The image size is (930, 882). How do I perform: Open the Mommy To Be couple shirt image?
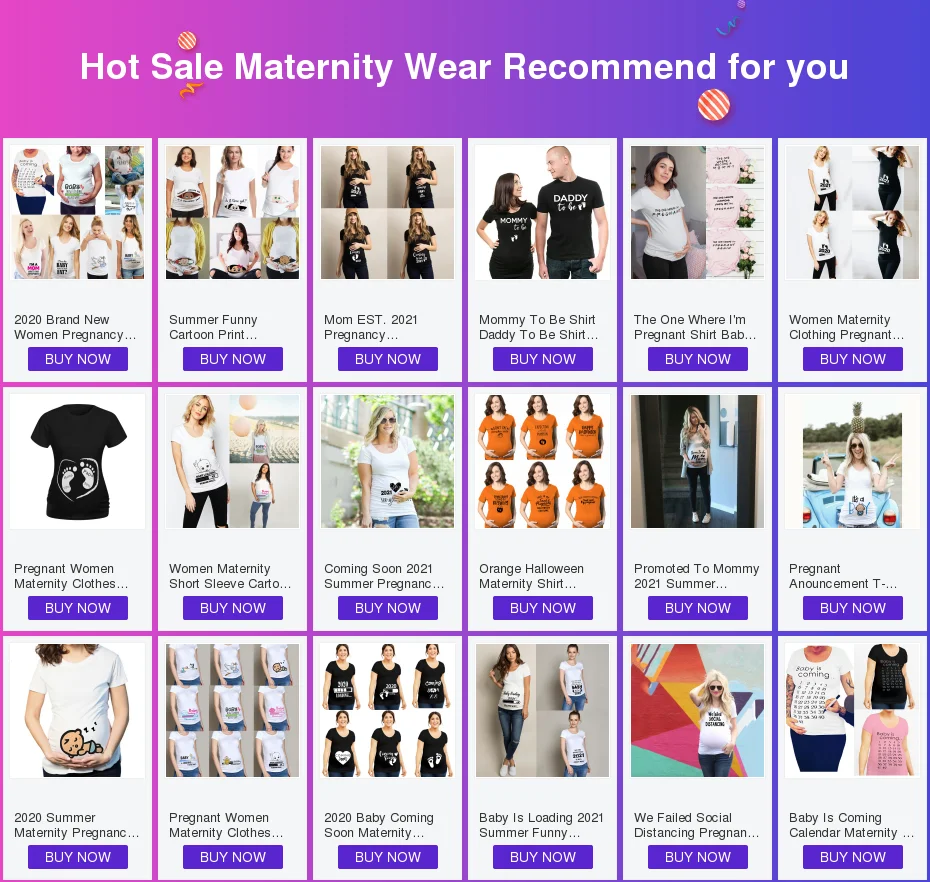point(542,212)
